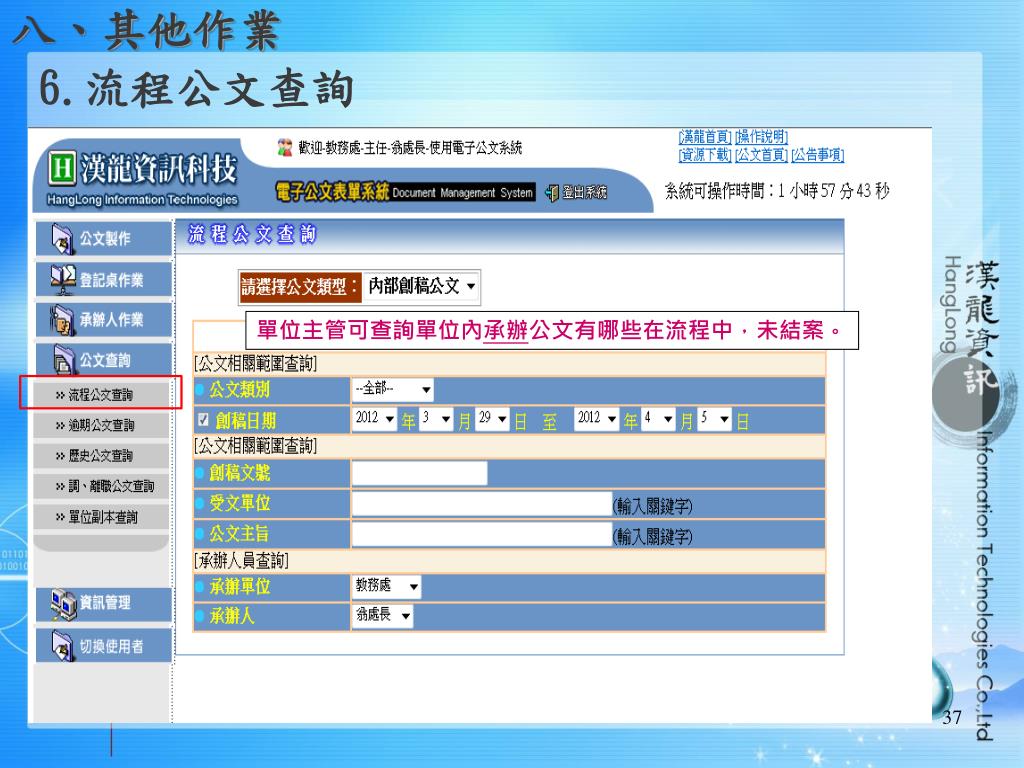The image size is (1024, 768).
Task: Click the 公文查詢 document icon
Action: point(63,360)
